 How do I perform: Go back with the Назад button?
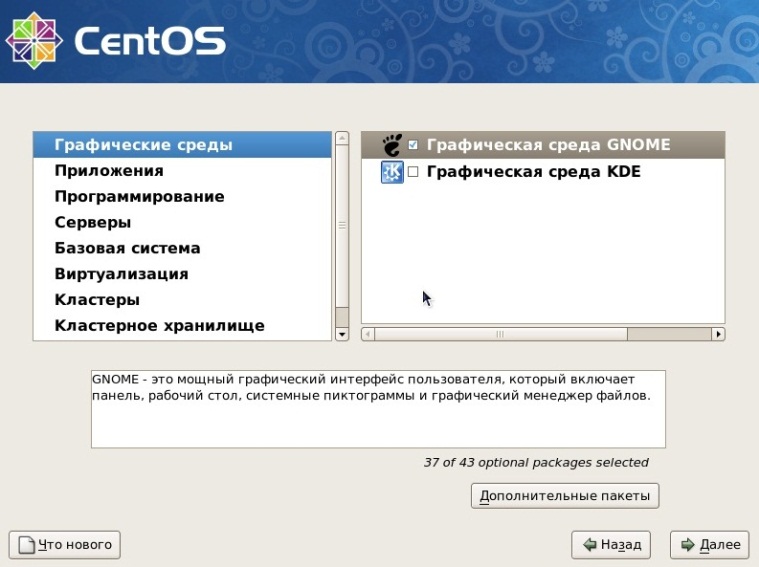point(611,545)
